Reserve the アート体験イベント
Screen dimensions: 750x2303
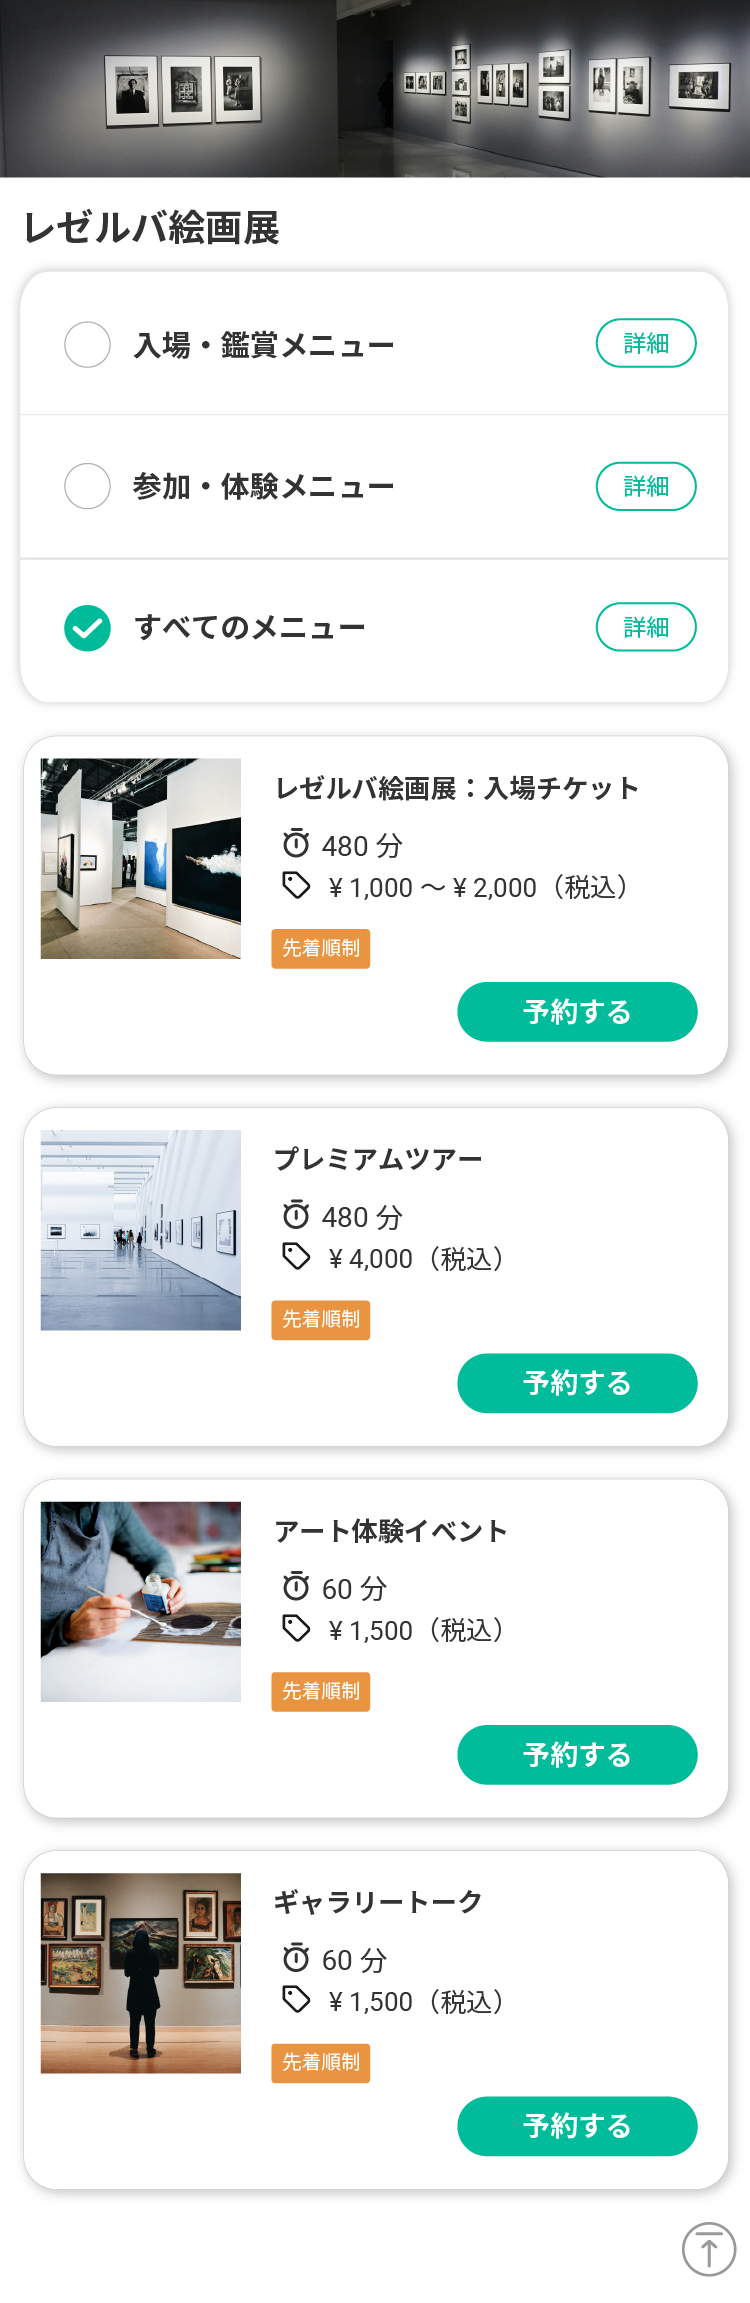[577, 1755]
